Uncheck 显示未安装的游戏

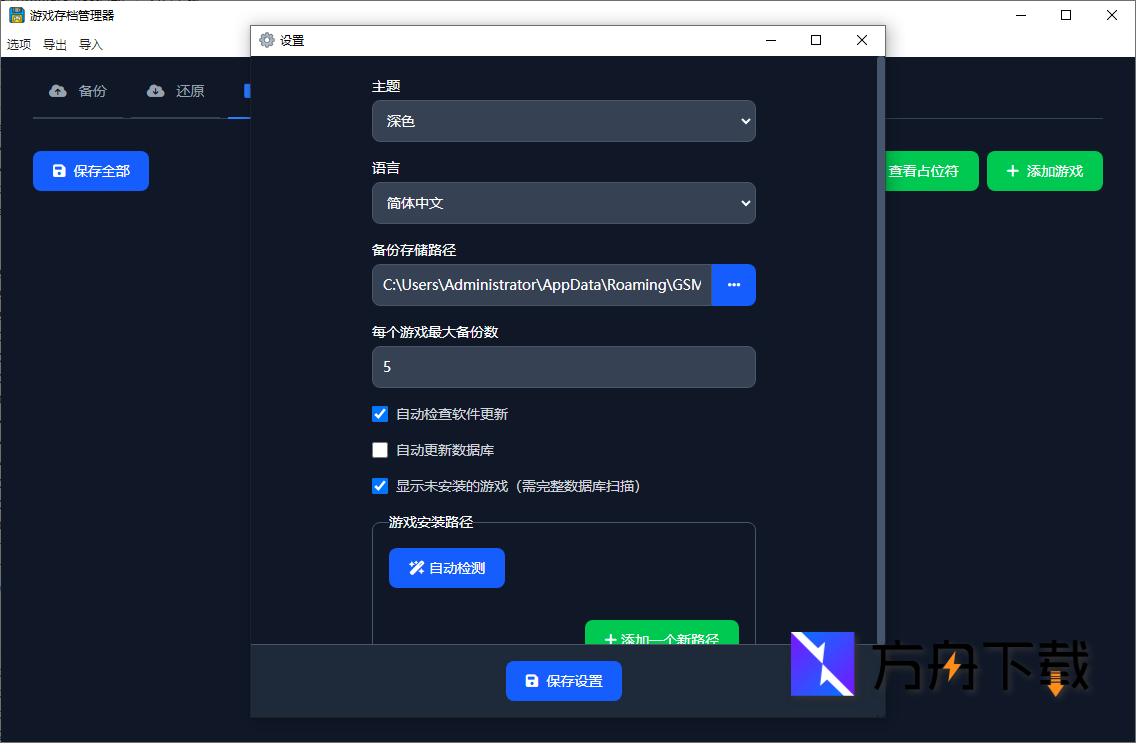click(380, 485)
